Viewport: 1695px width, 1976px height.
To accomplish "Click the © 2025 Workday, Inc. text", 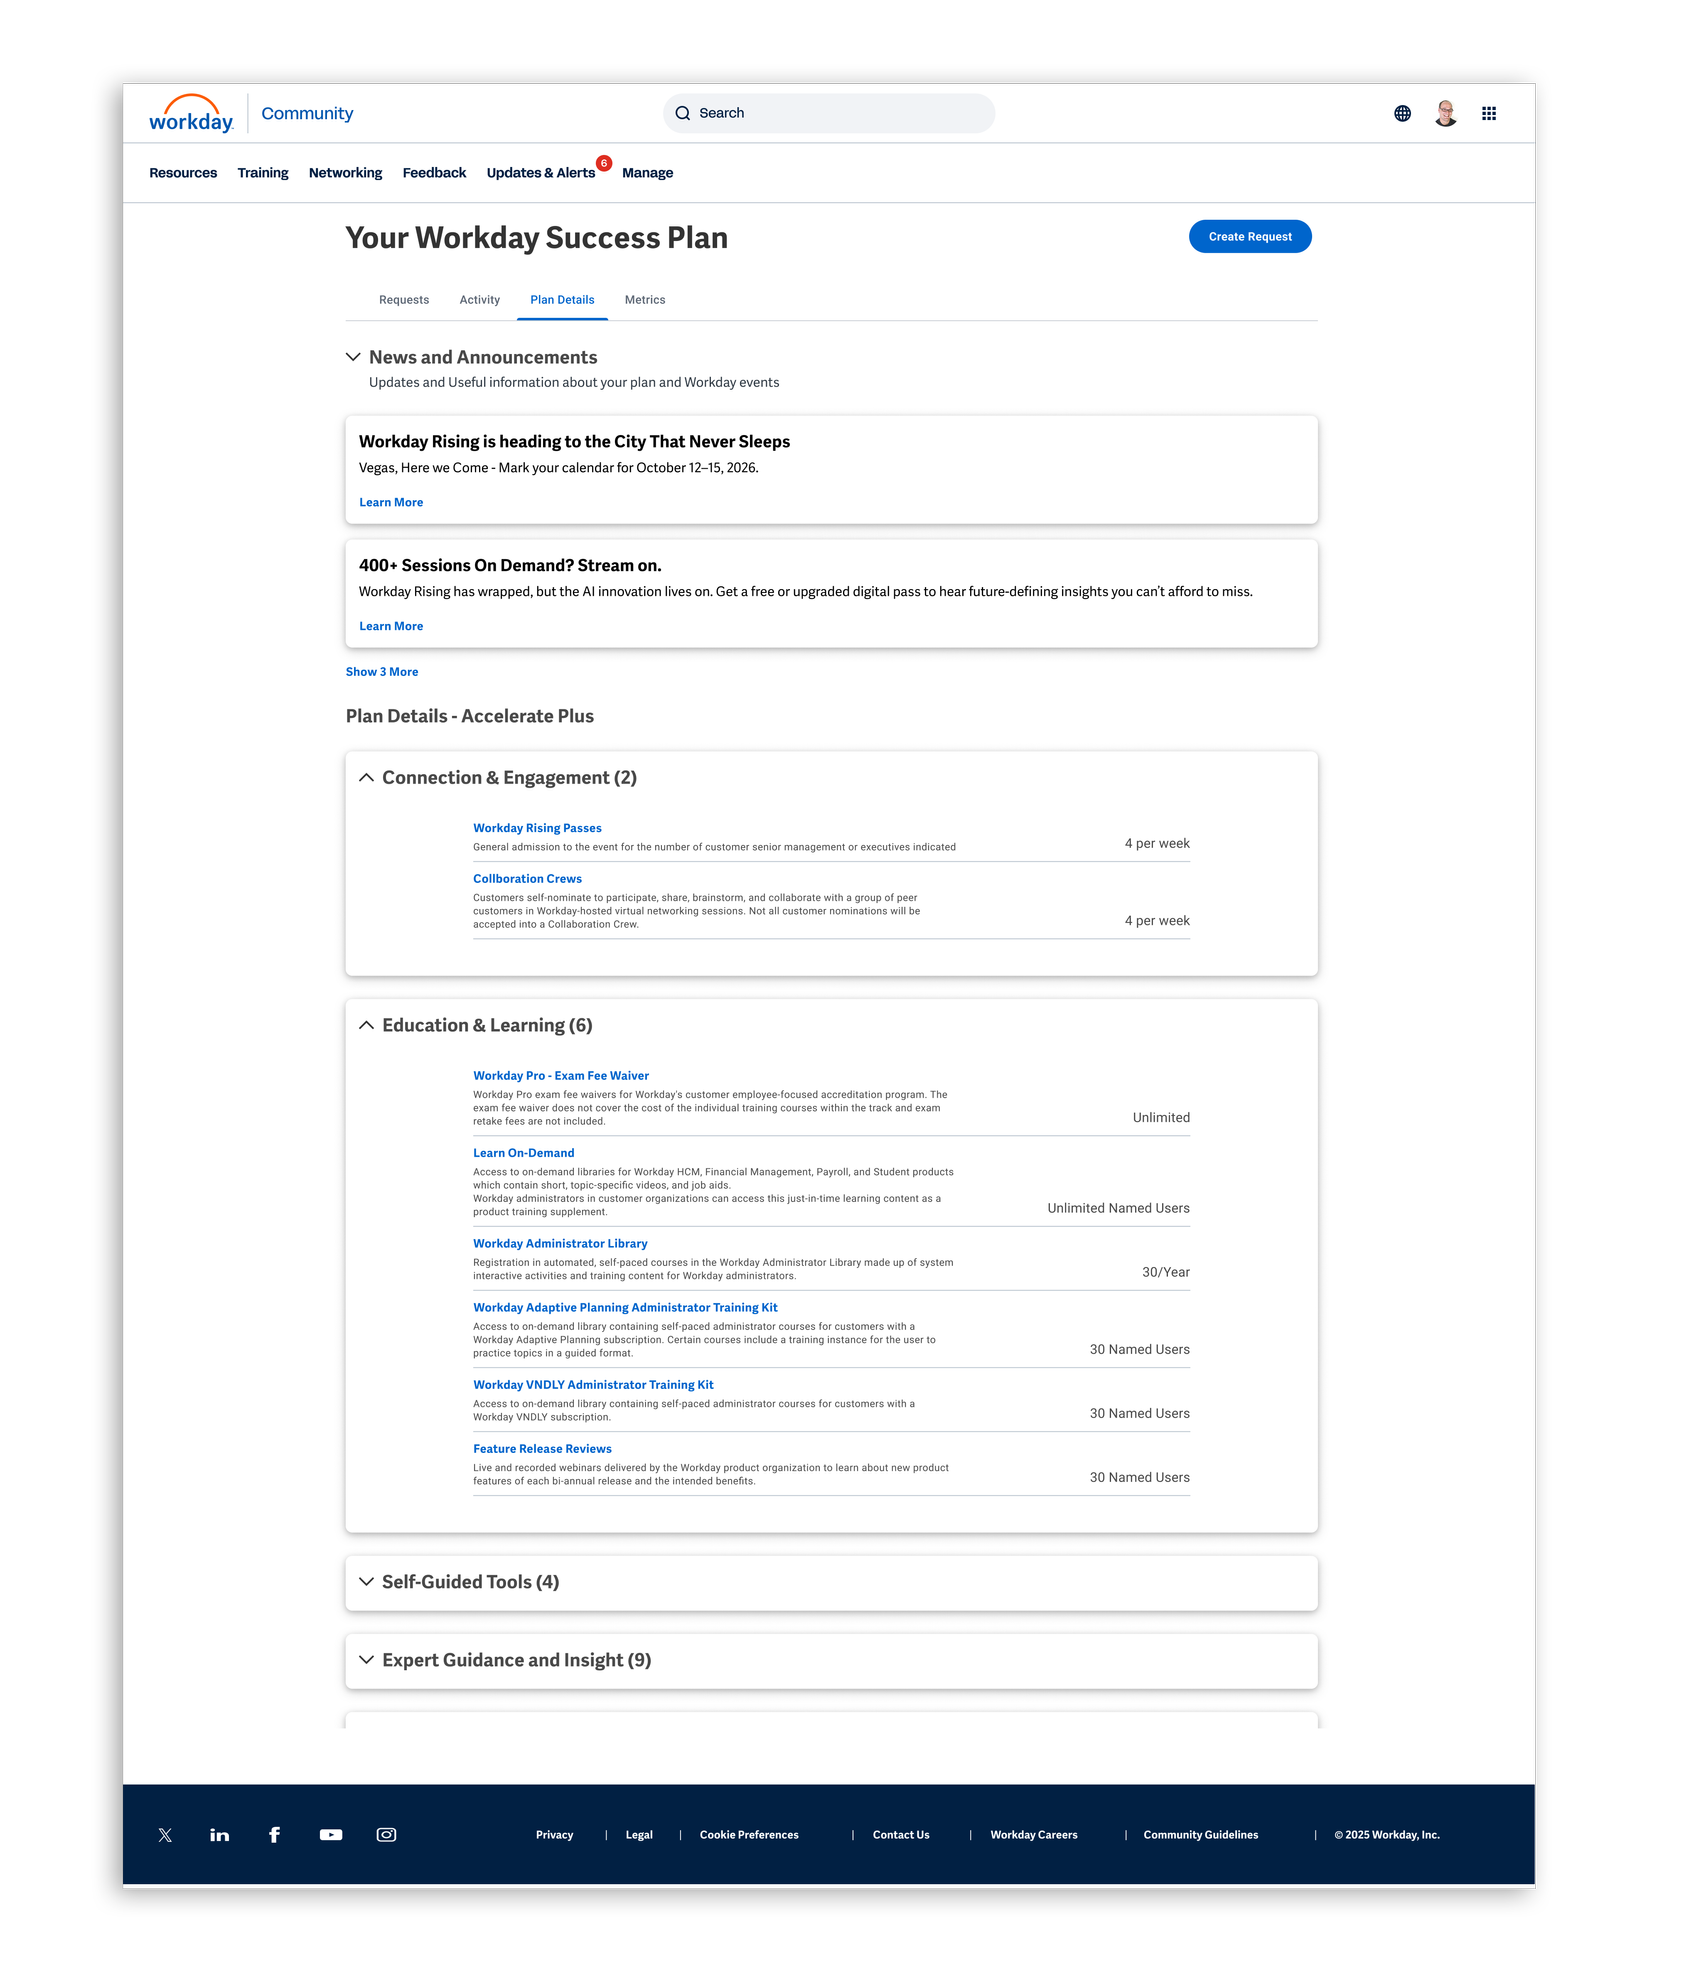I will click(x=1387, y=1835).
